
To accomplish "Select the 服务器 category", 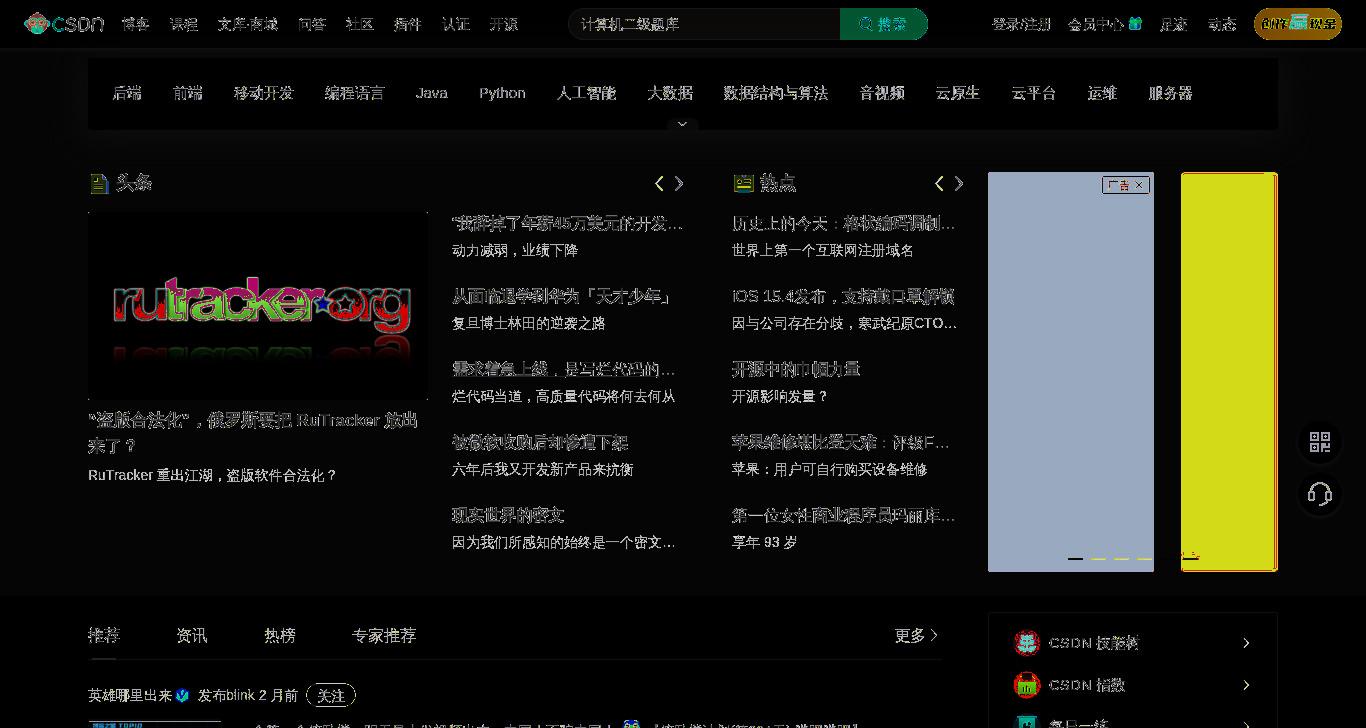I will pos(1171,93).
